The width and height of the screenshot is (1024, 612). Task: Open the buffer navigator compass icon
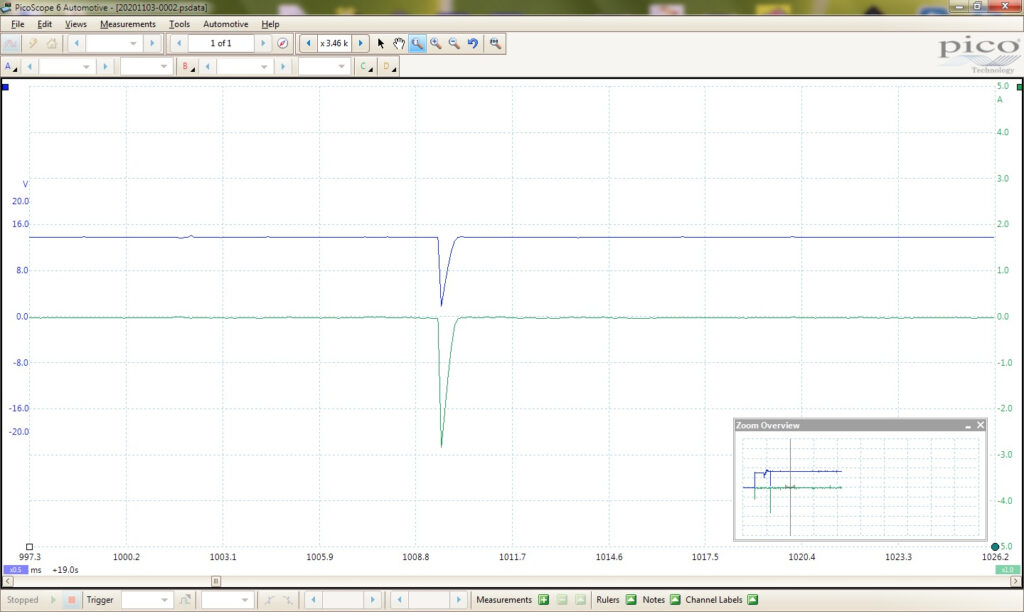282,43
